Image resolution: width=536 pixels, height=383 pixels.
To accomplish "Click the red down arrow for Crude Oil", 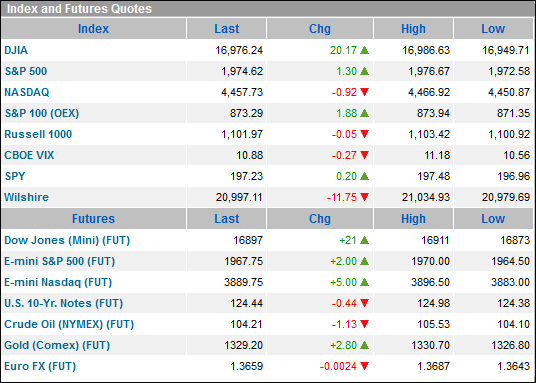I will [364, 324].
